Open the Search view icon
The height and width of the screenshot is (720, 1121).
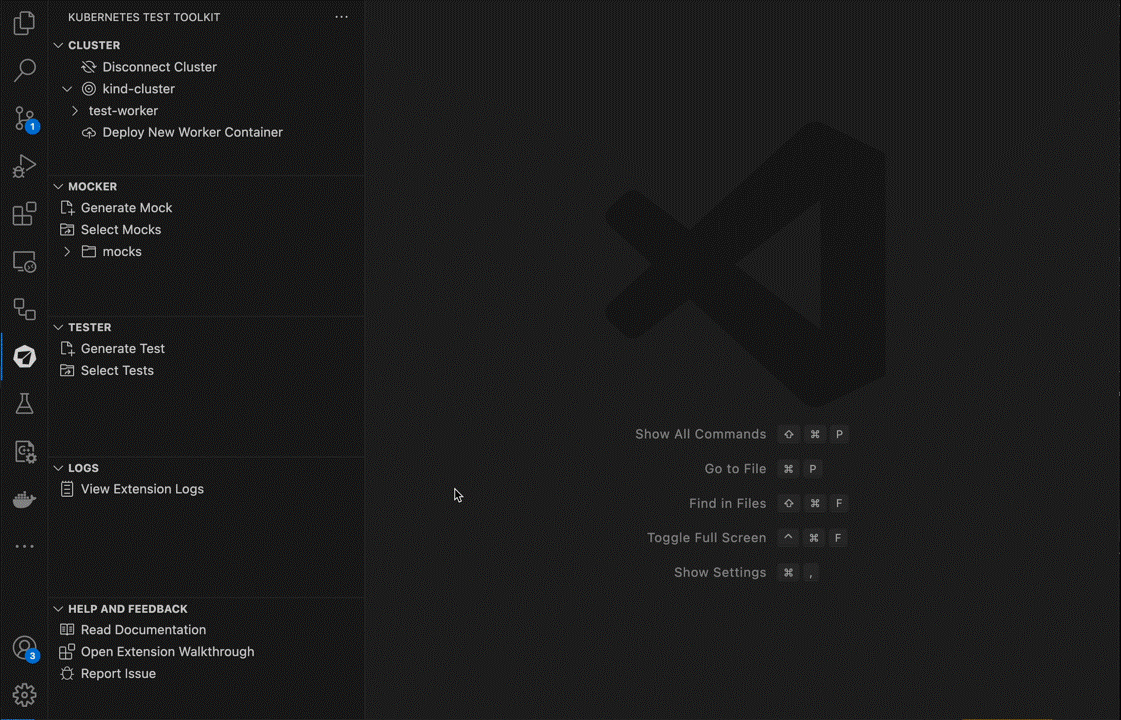pyautogui.click(x=24, y=70)
